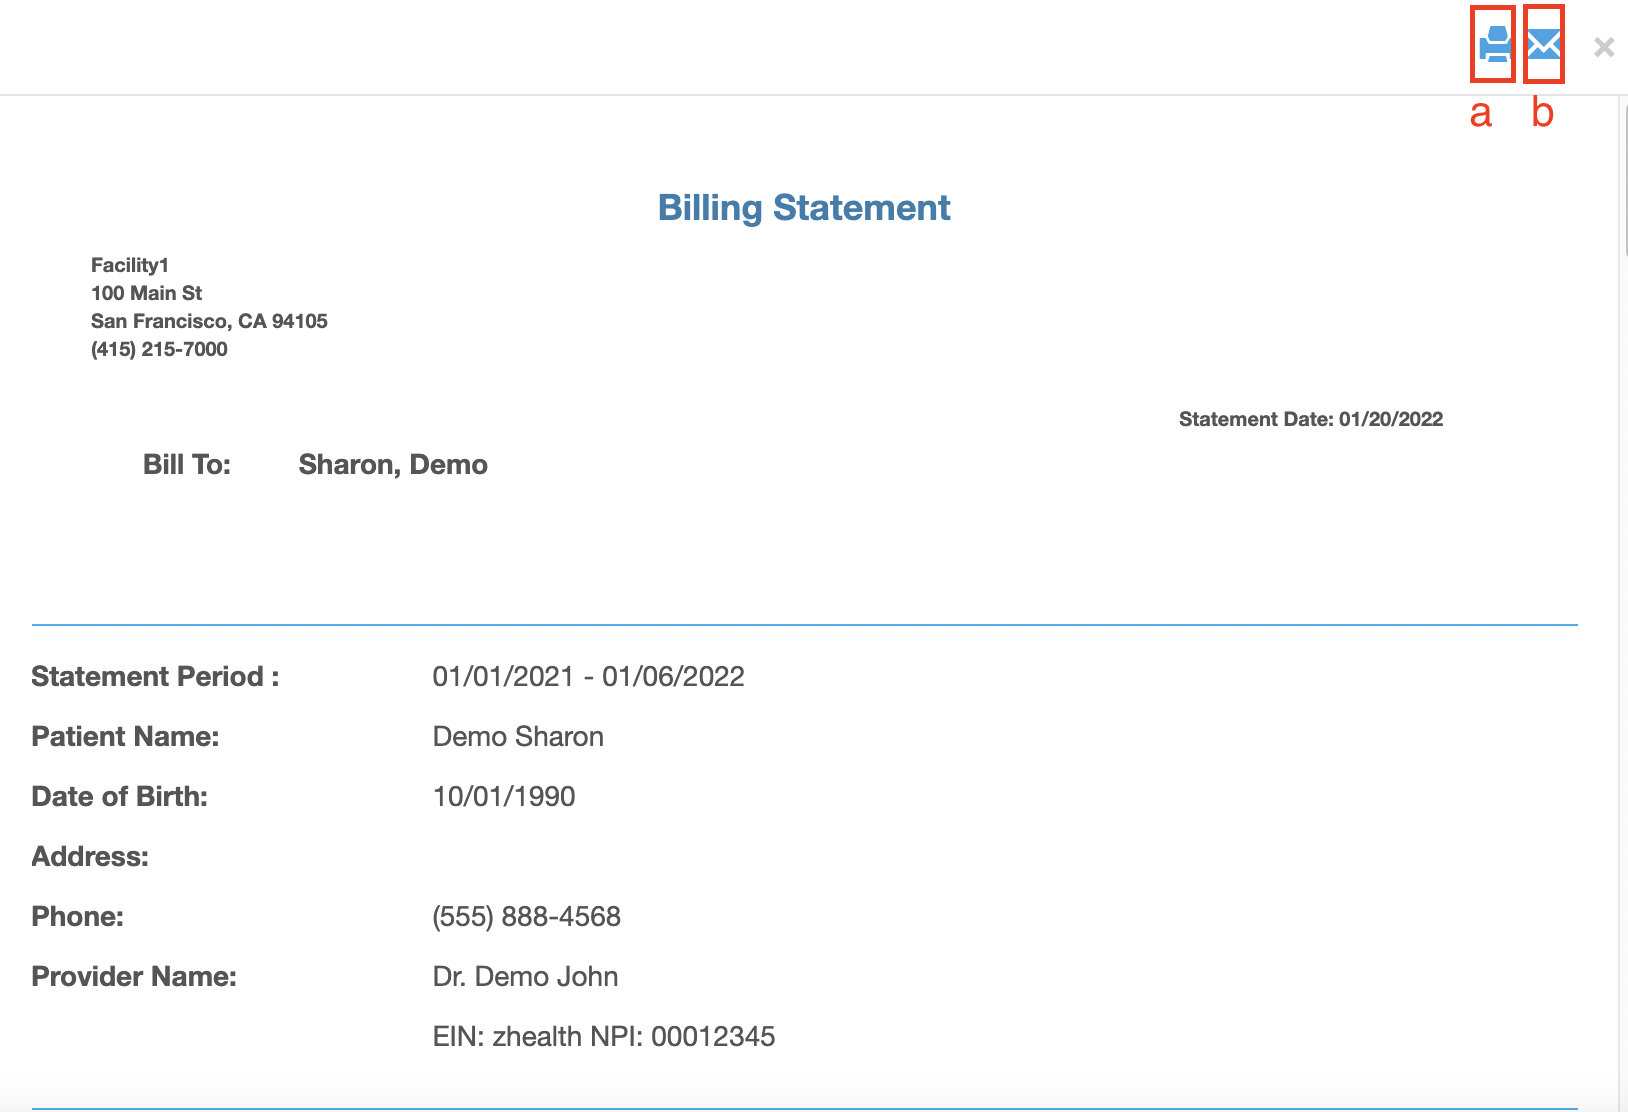The height and width of the screenshot is (1112, 1628).
Task: Select the Bill To name Sharon, Demo
Action: [393, 465]
